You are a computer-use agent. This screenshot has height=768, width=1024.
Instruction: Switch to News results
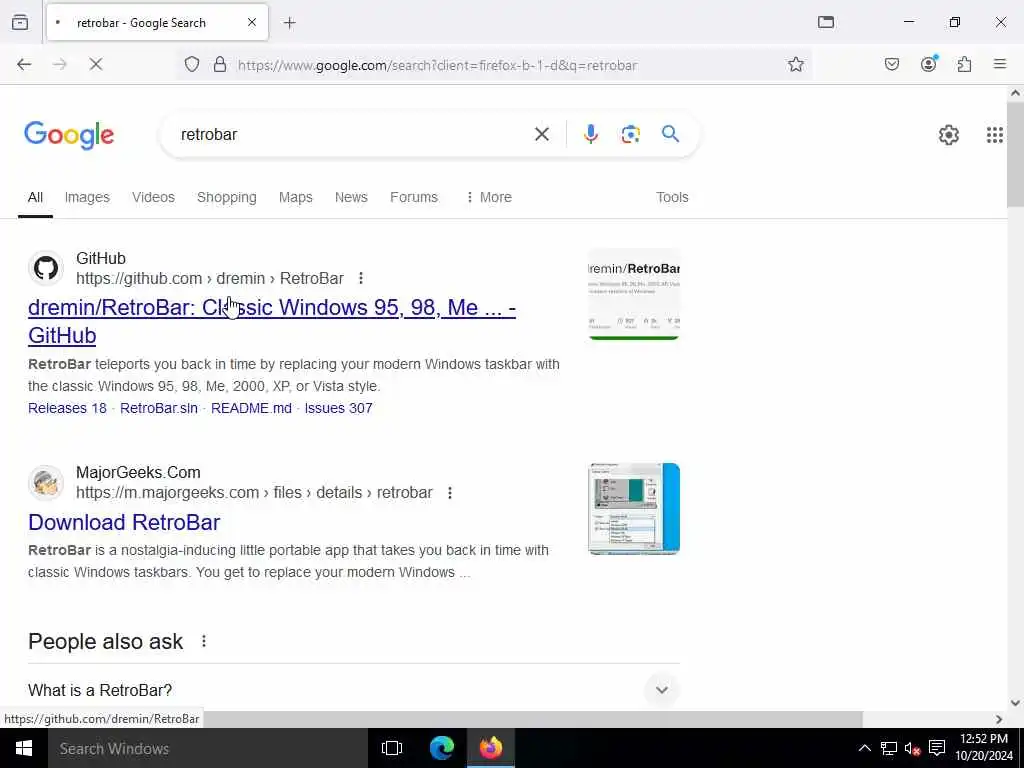pyautogui.click(x=351, y=197)
